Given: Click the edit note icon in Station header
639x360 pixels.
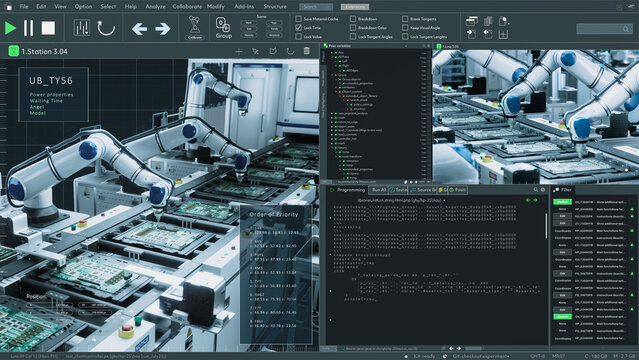Looking at the screenshot, I should tap(273, 51).
